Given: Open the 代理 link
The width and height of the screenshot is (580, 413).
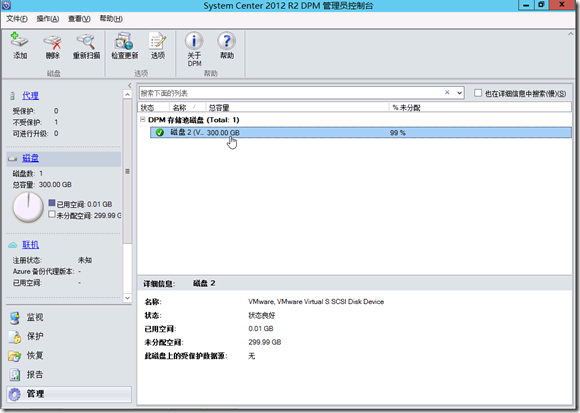Looking at the screenshot, I should [x=30, y=96].
